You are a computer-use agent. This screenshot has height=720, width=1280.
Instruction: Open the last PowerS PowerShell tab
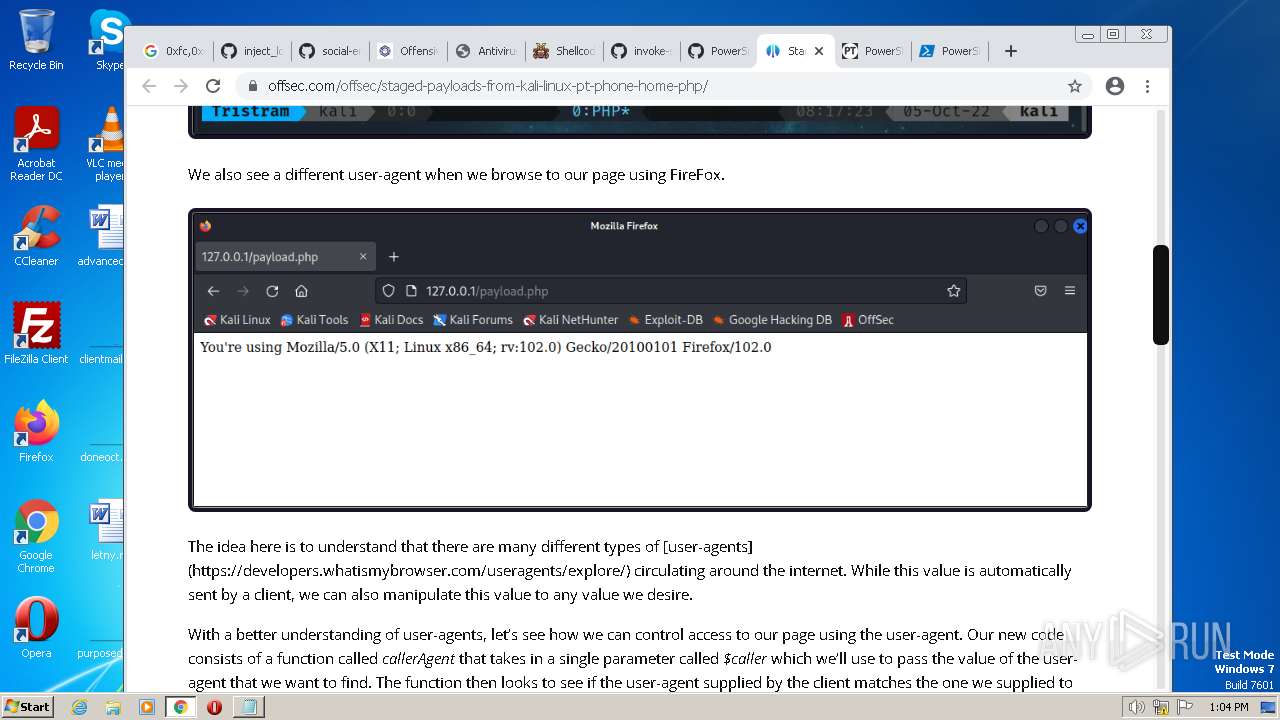[949, 51]
